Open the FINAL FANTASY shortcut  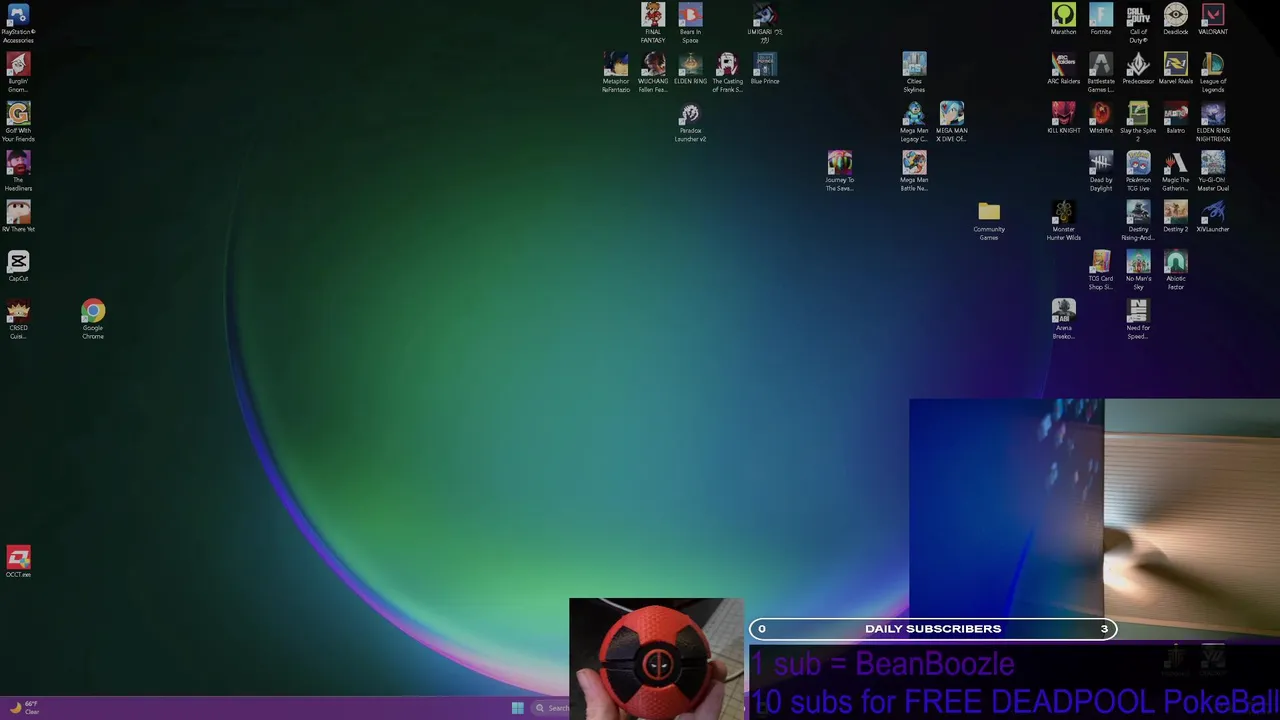tap(653, 24)
